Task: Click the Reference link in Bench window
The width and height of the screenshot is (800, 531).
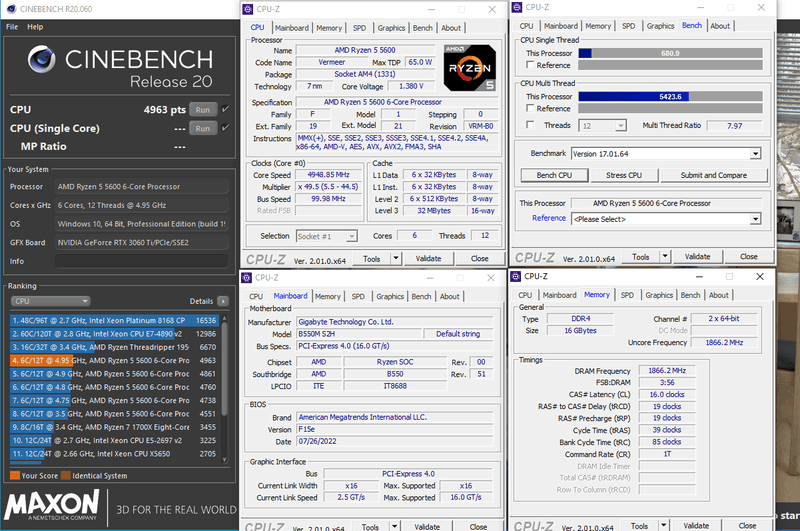Action: [548, 218]
